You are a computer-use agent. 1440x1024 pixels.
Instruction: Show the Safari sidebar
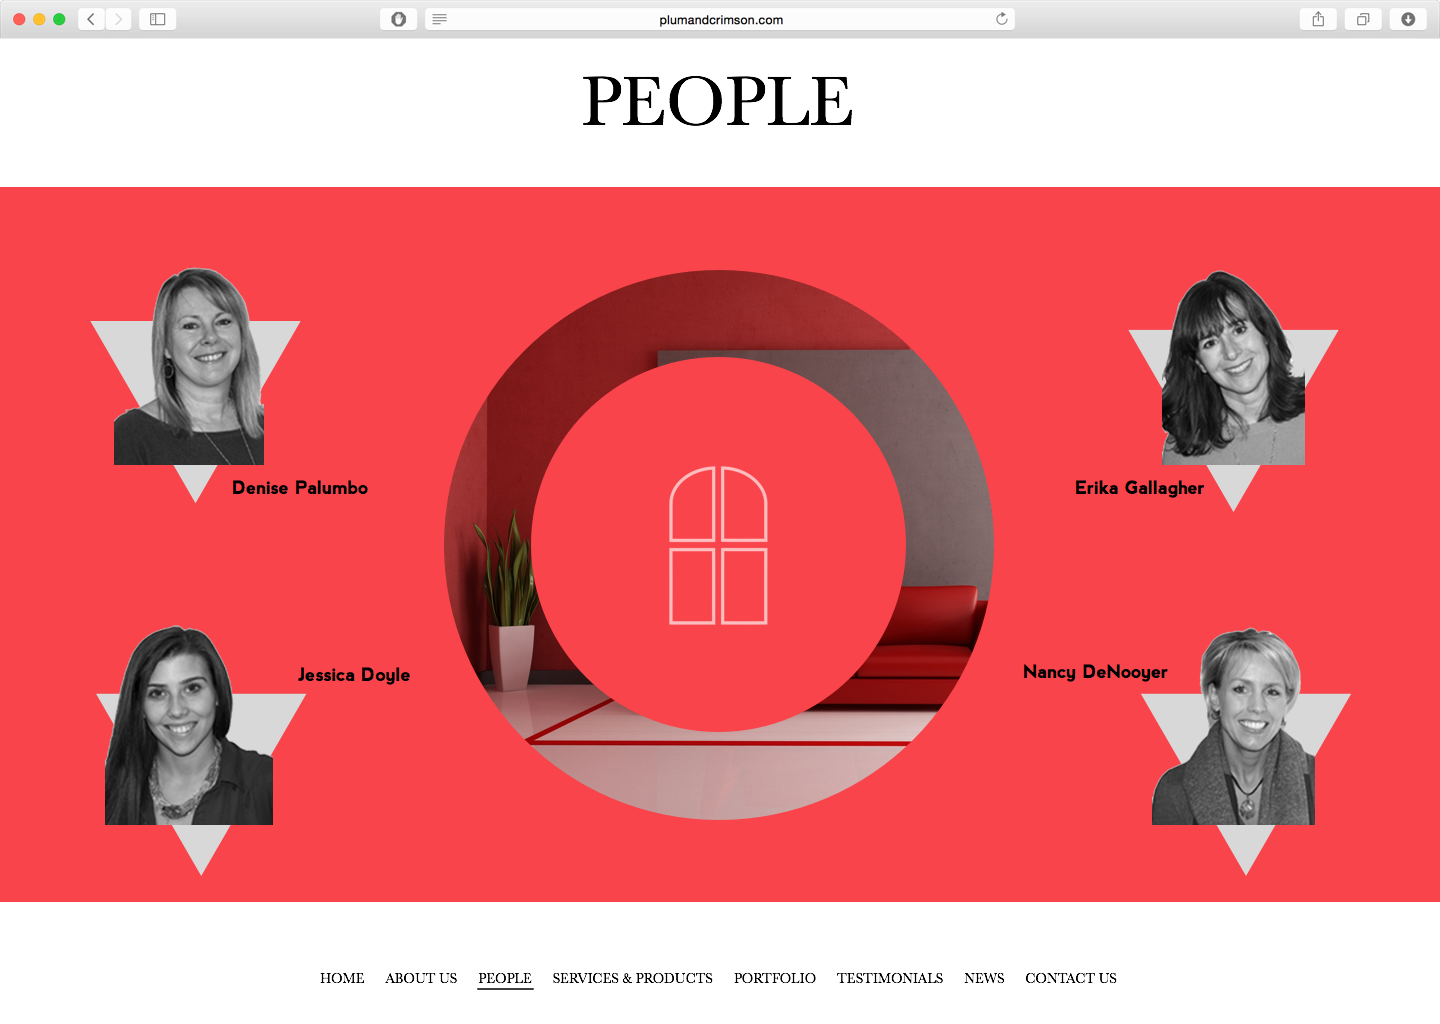[158, 19]
